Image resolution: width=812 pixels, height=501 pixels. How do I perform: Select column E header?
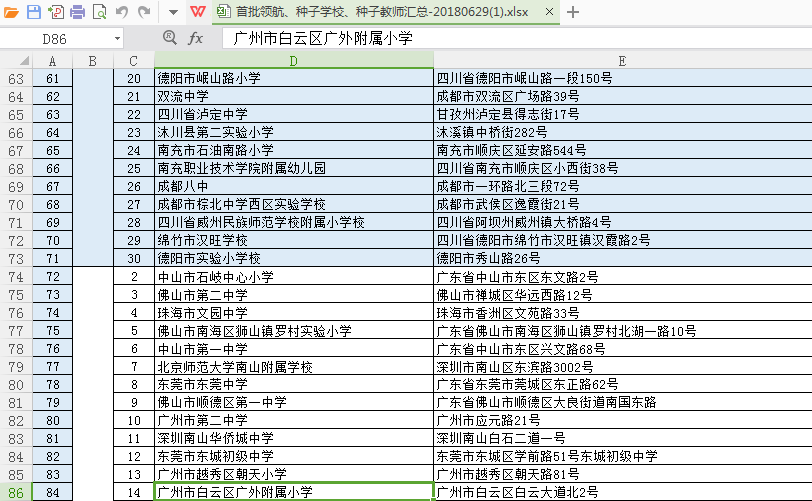621,61
